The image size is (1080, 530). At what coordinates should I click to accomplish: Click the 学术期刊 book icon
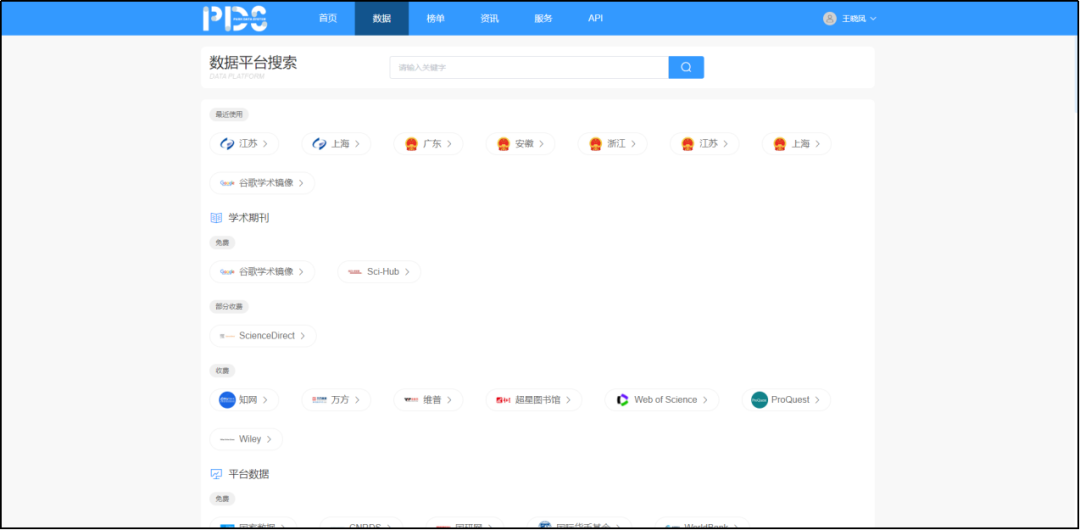[x=216, y=218]
